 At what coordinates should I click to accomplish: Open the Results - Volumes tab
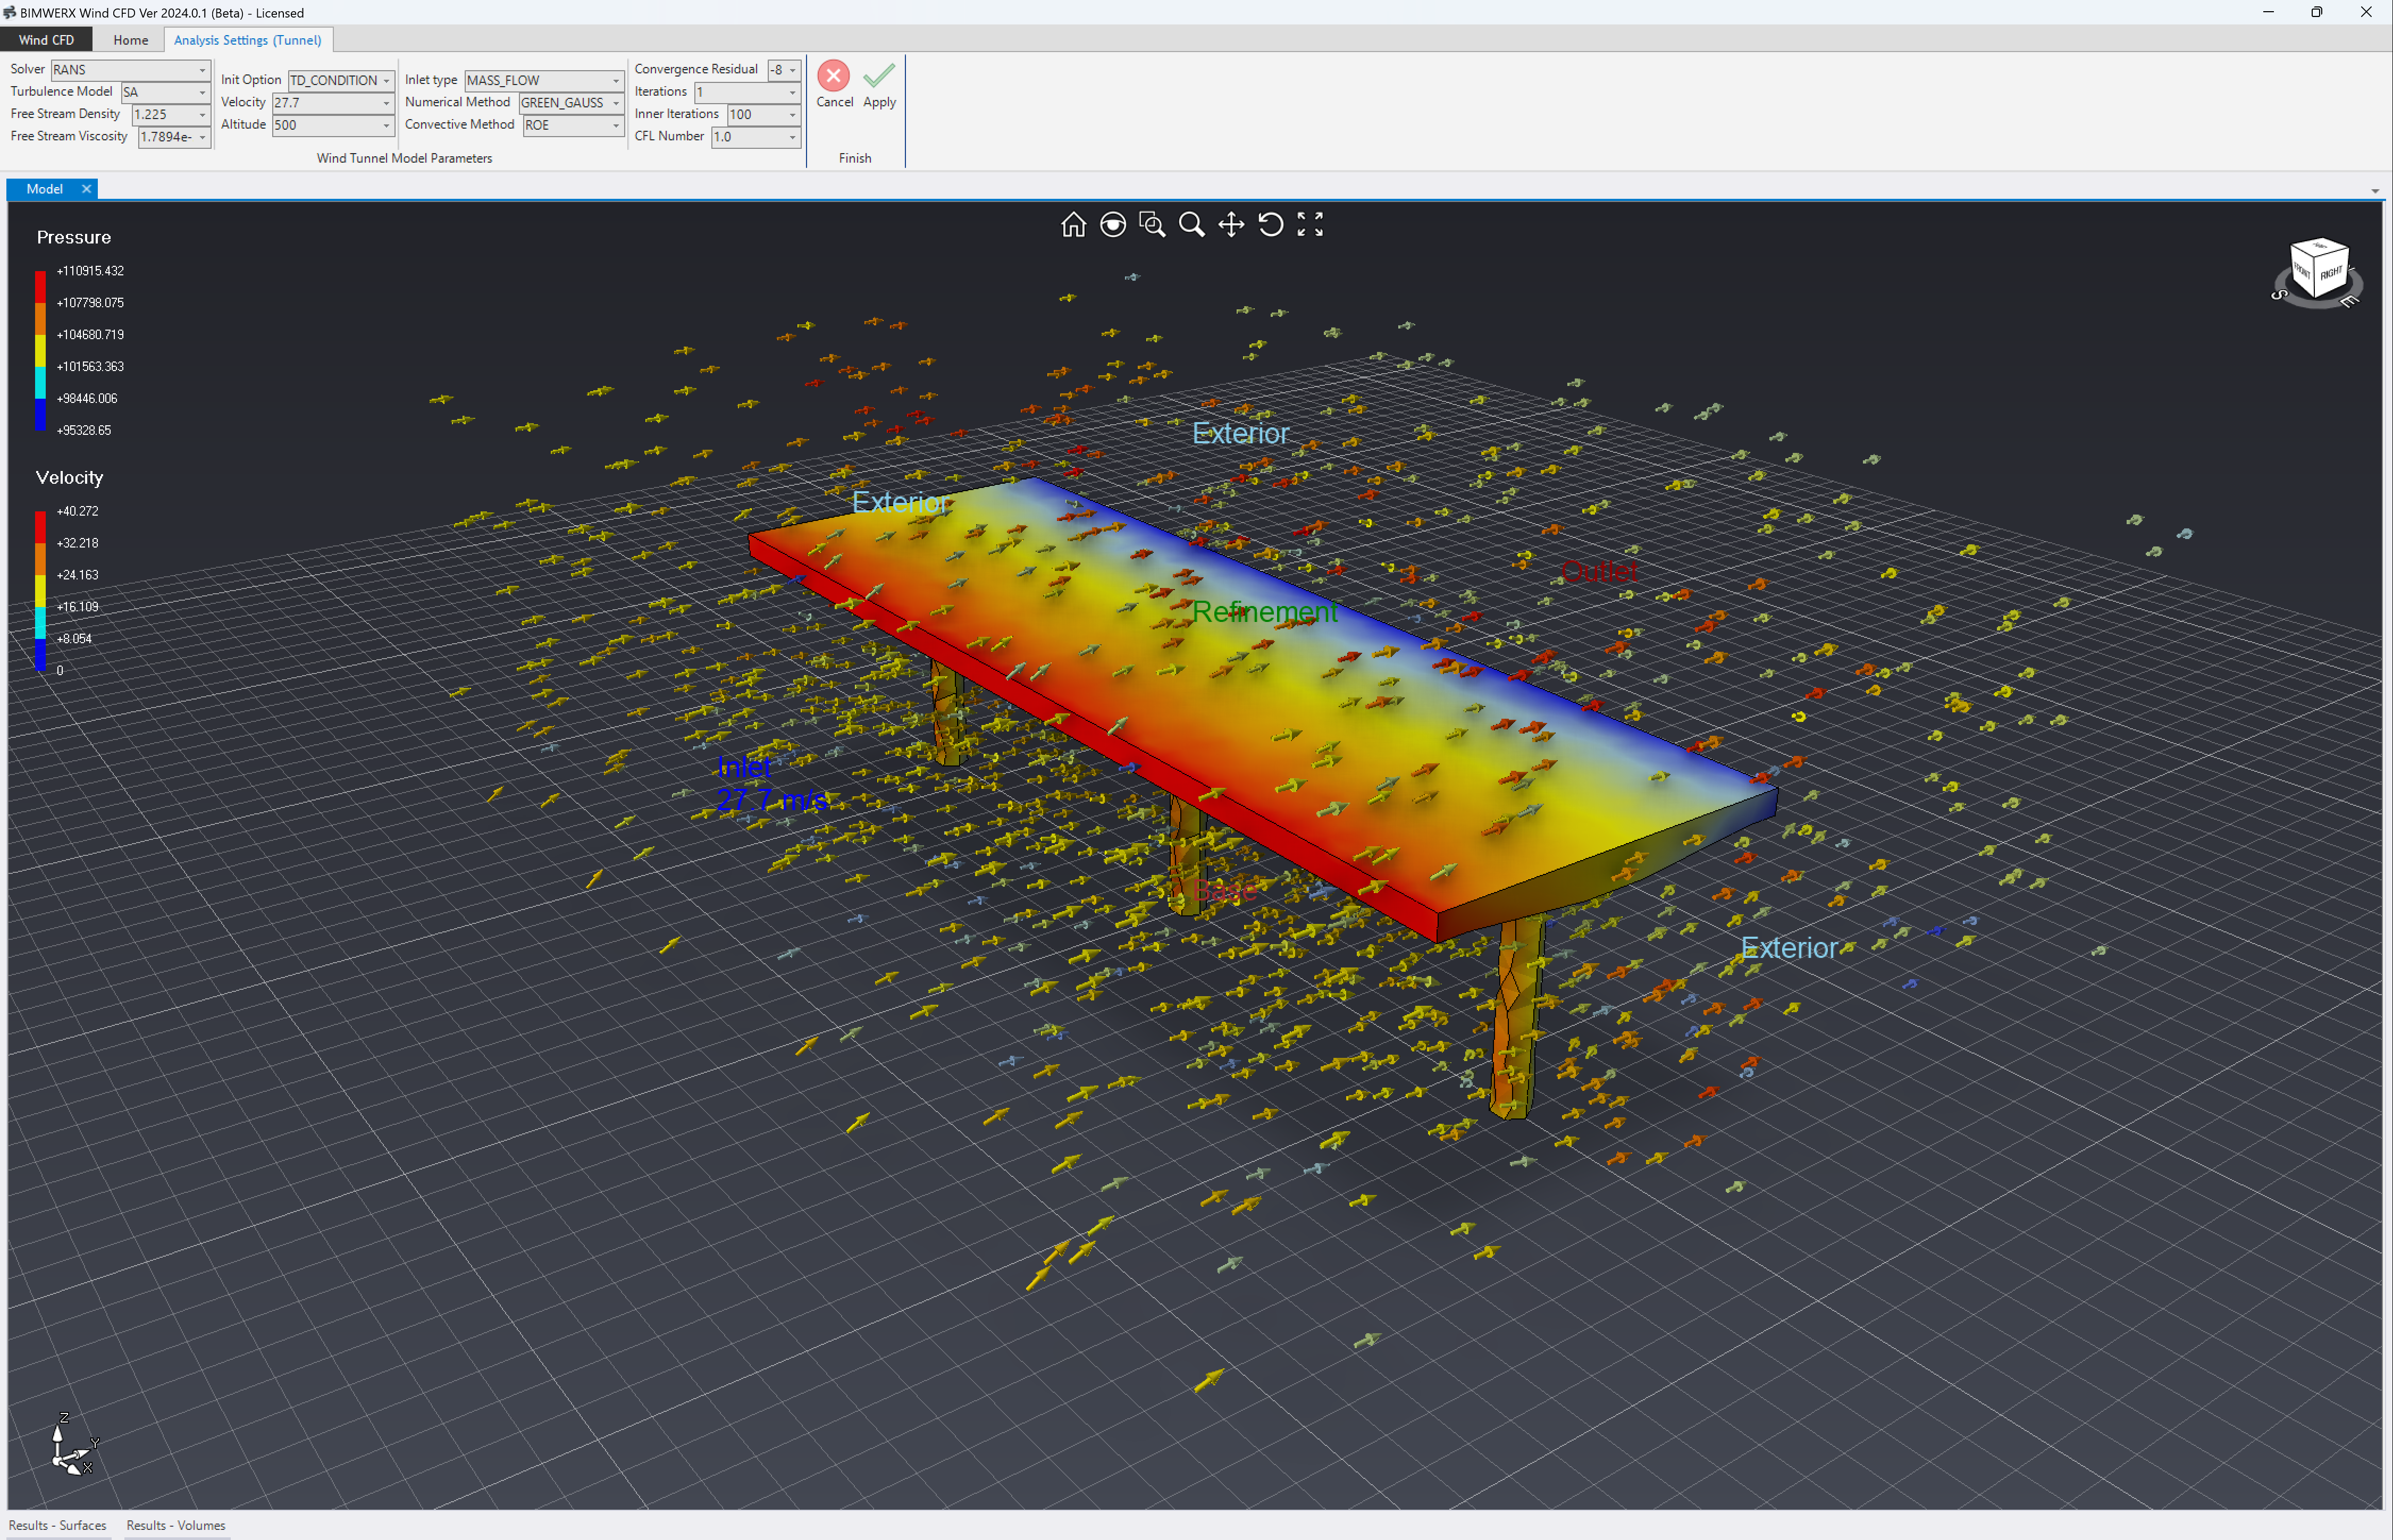coord(176,1525)
